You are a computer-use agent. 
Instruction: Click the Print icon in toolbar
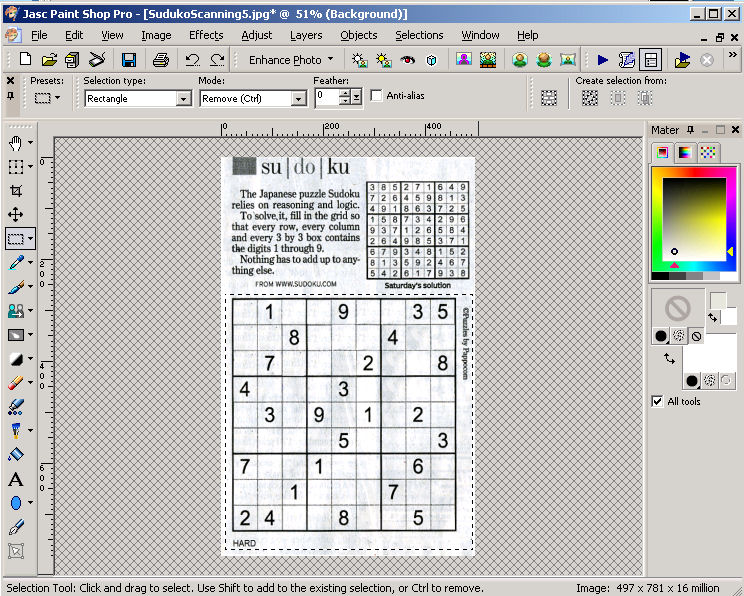click(x=160, y=60)
